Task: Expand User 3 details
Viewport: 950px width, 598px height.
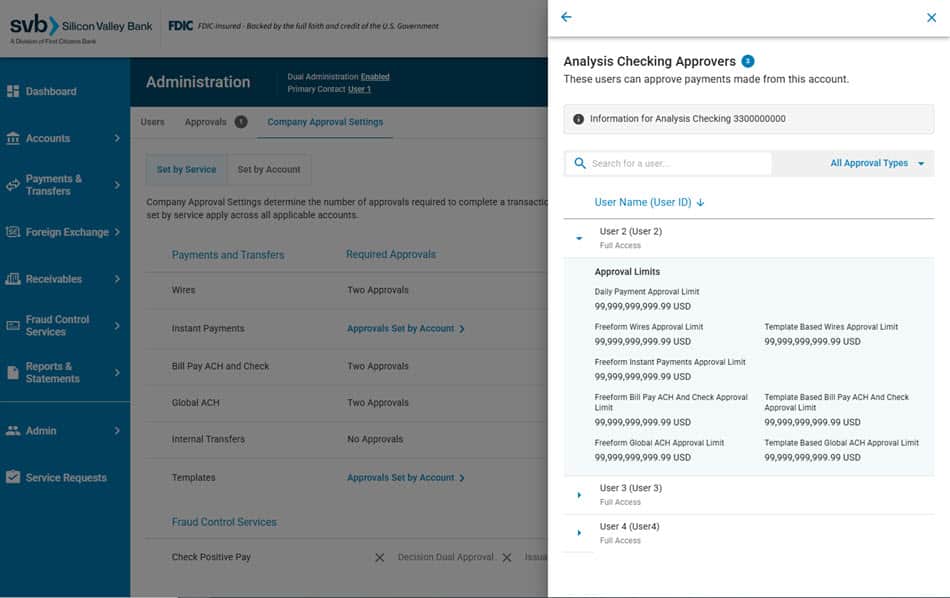Action: 577,493
